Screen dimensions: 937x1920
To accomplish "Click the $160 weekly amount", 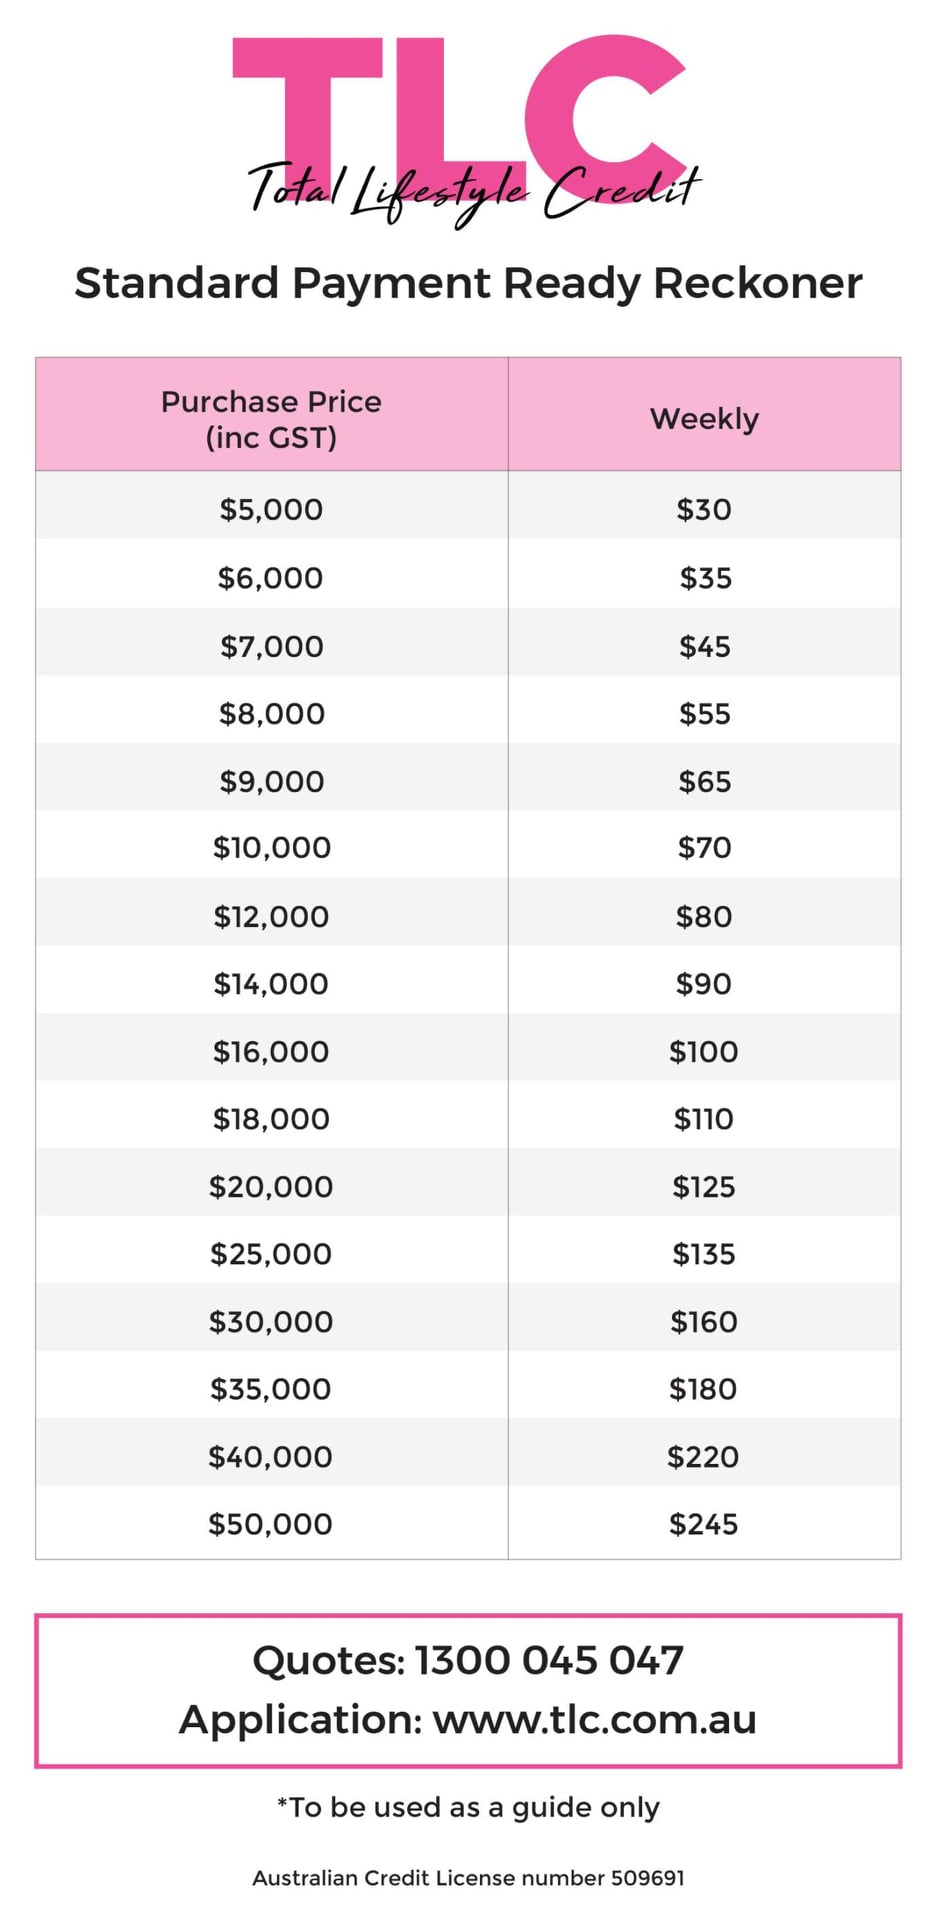I will pos(704,1321).
